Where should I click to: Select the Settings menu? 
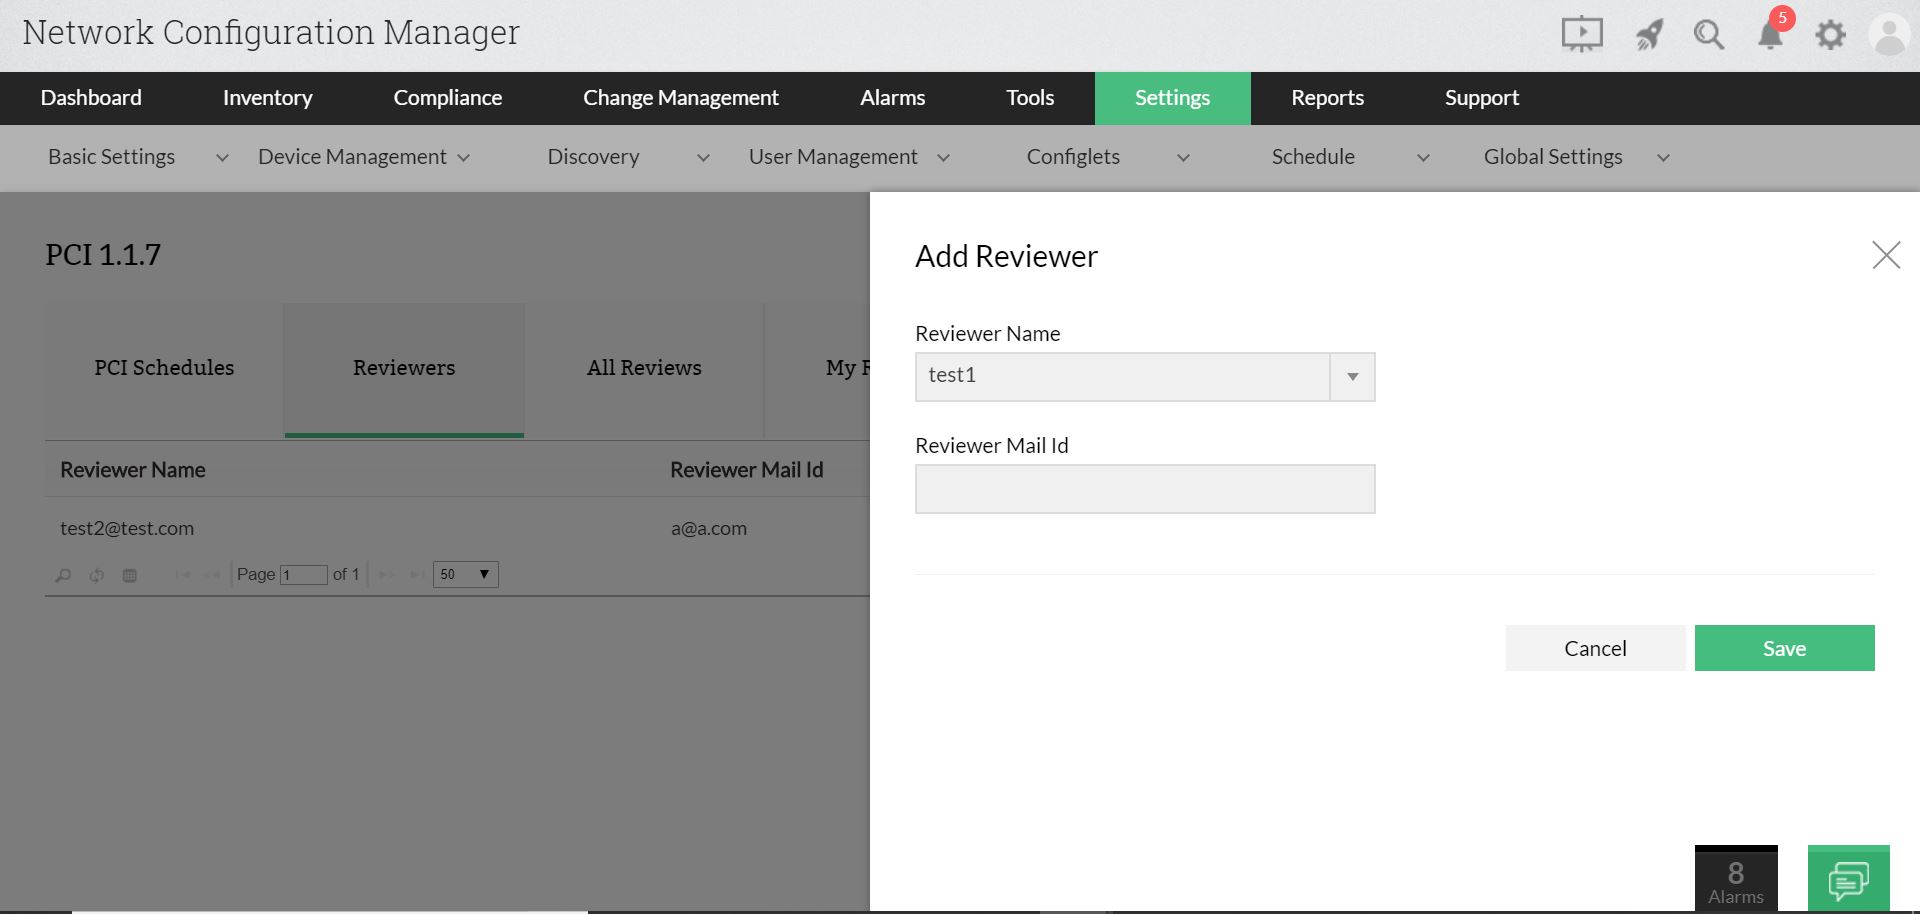1173,98
